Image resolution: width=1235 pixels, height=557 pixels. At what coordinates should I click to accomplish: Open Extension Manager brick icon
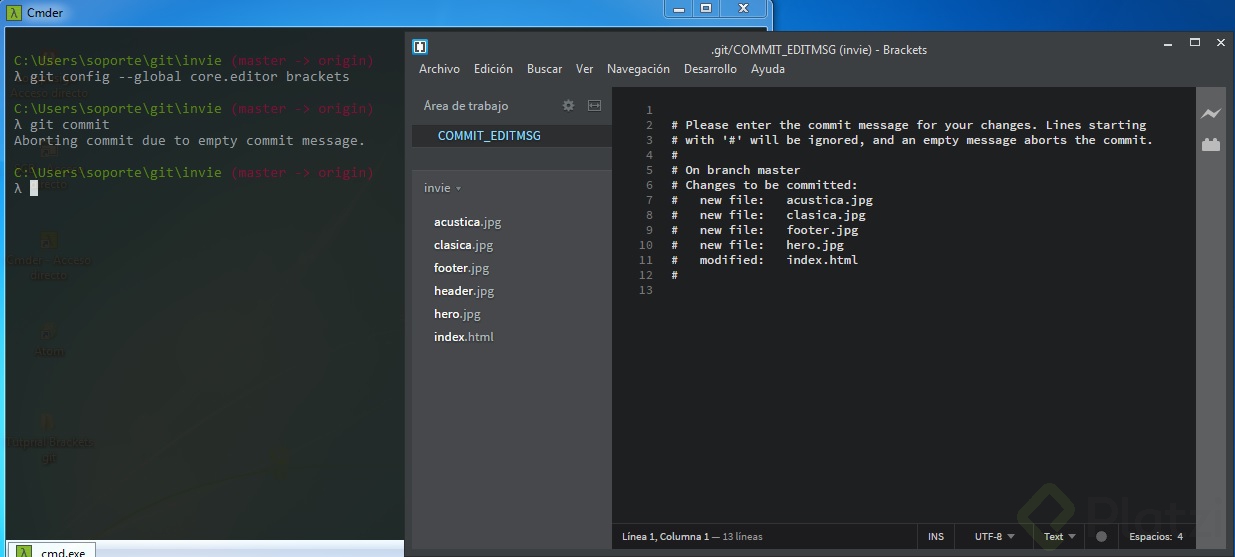[x=1211, y=145]
